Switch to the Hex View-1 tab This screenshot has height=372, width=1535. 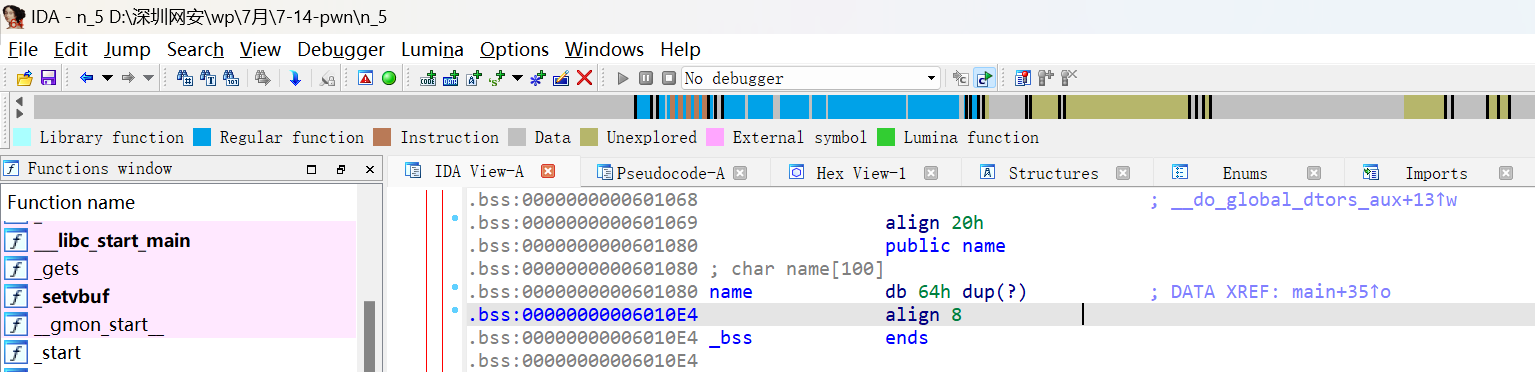point(861,173)
